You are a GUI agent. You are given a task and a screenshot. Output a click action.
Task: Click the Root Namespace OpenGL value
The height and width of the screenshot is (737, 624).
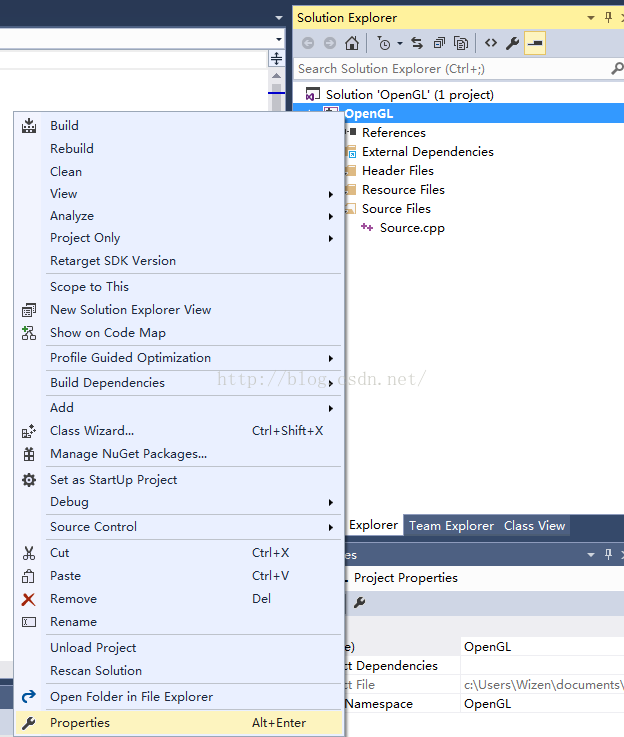pos(542,704)
